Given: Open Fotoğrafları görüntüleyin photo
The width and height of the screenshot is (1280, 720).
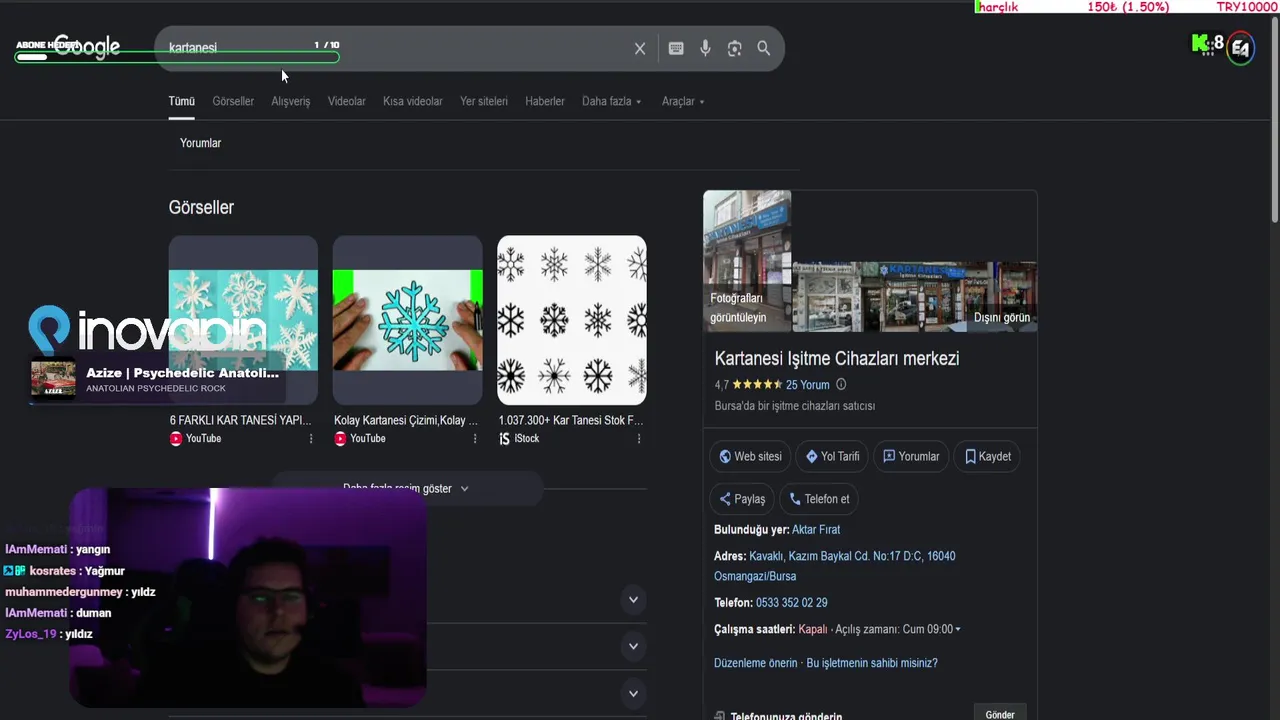Looking at the screenshot, I should pyautogui.click(x=747, y=261).
